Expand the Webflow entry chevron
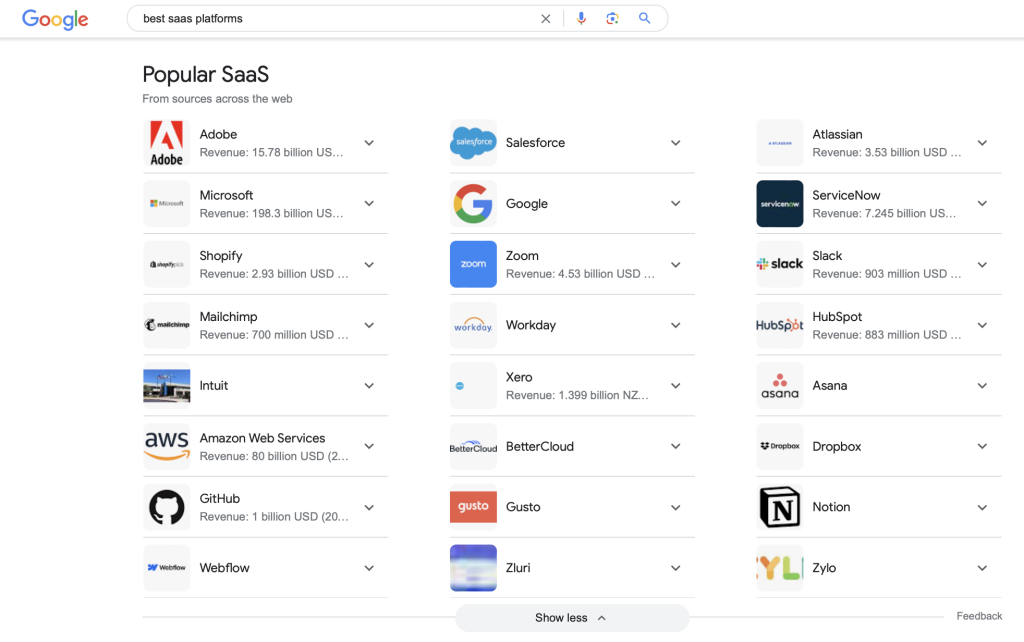The height and width of the screenshot is (642, 1024). (369, 568)
